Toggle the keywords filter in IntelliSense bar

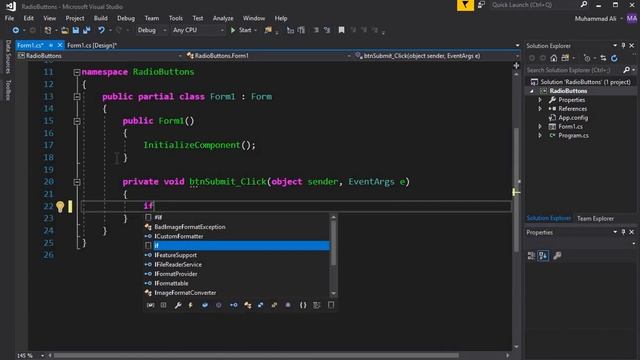[317, 305]
